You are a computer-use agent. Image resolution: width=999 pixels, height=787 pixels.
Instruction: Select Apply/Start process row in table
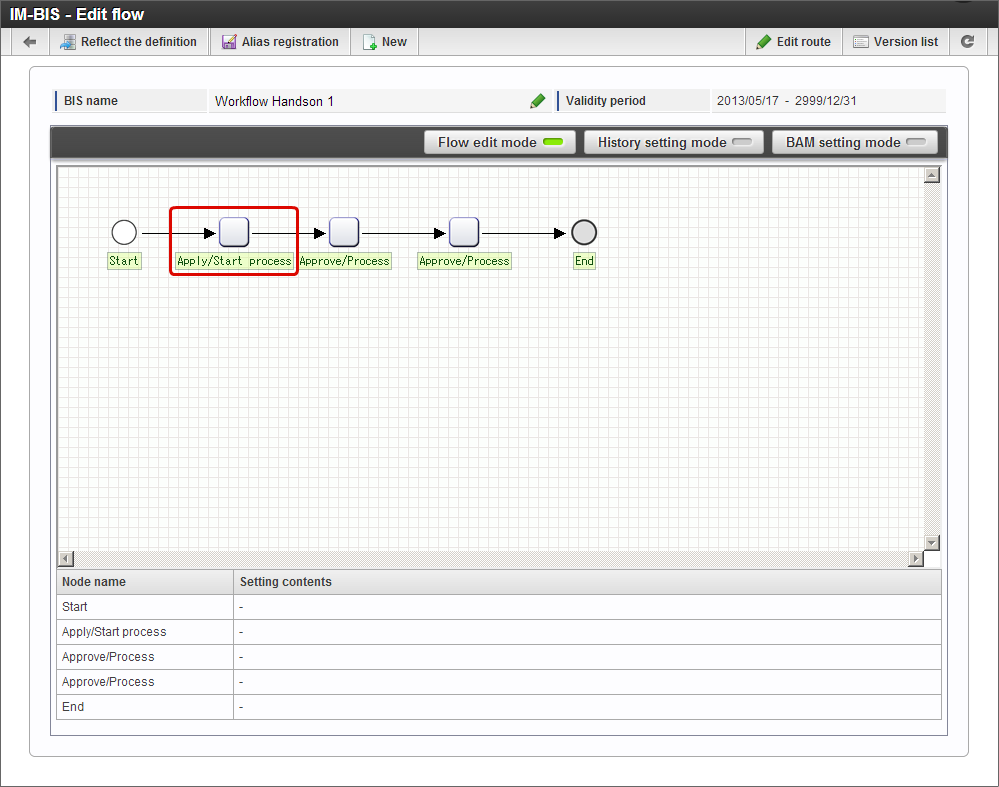499,632
